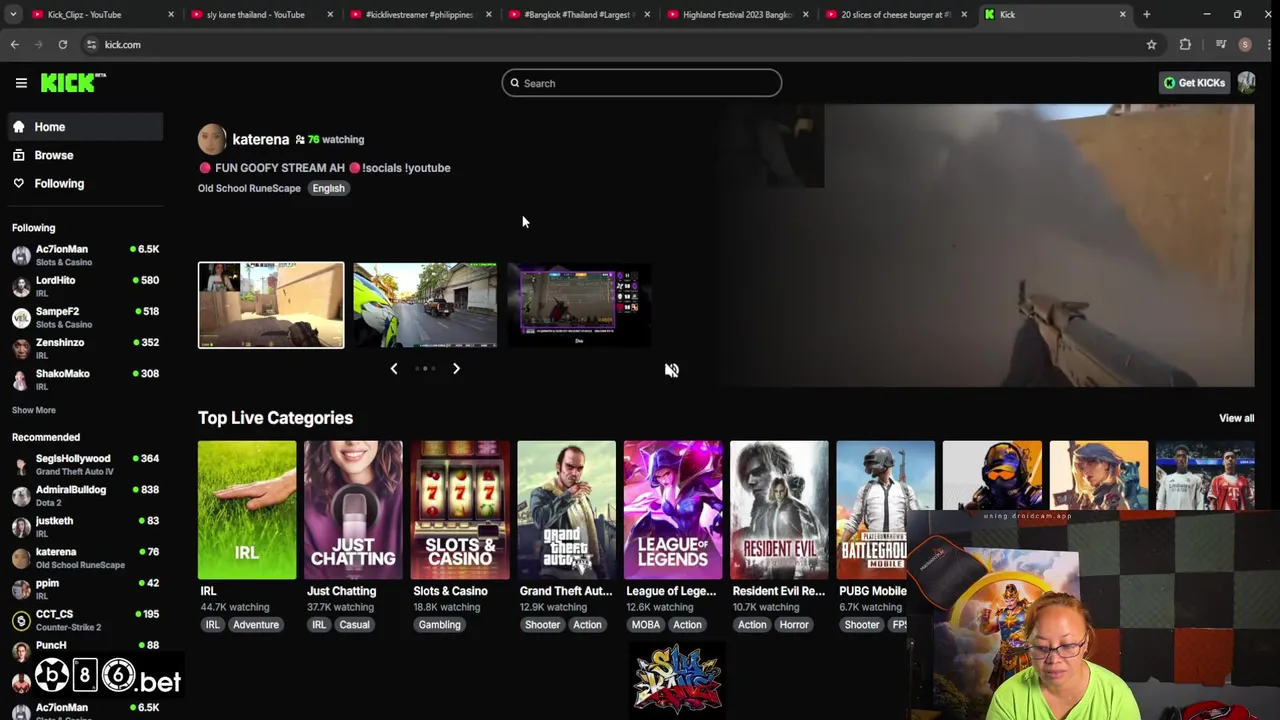The height and width of the screenshot is (720, 1280).
Task: Open katerena streamer avatar
Action: click(212, 139)
